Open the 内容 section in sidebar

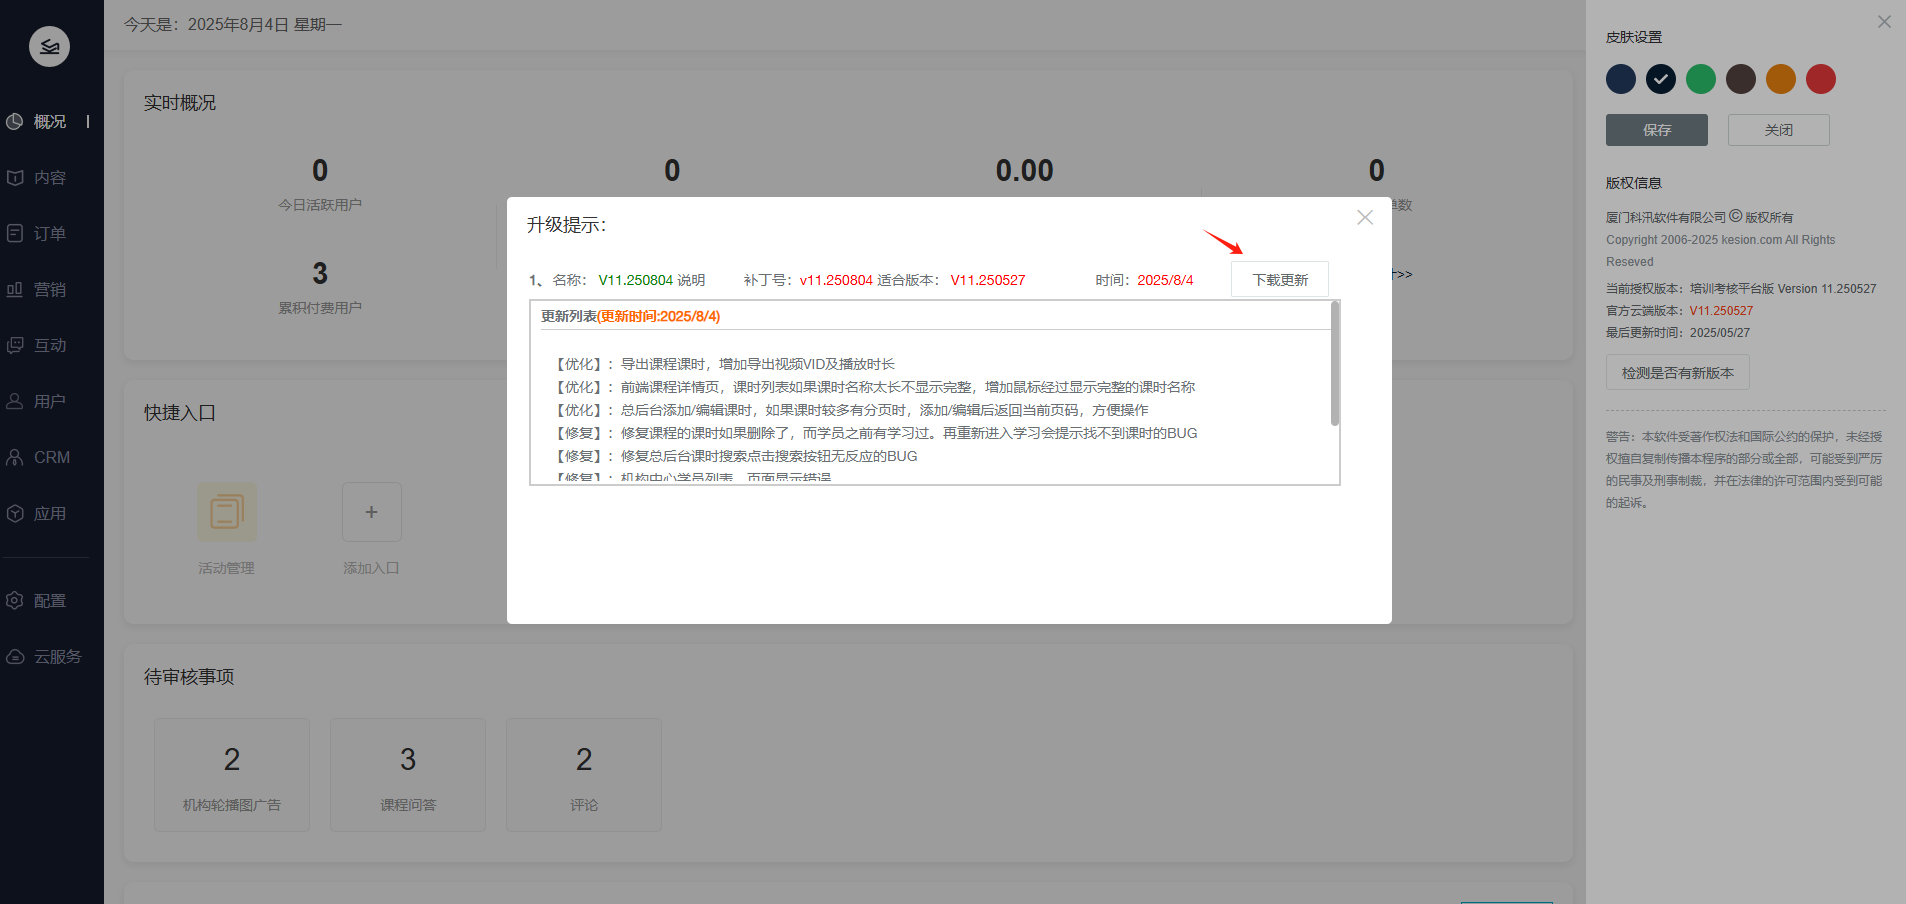pyautogui.click(x=49, y=178)
